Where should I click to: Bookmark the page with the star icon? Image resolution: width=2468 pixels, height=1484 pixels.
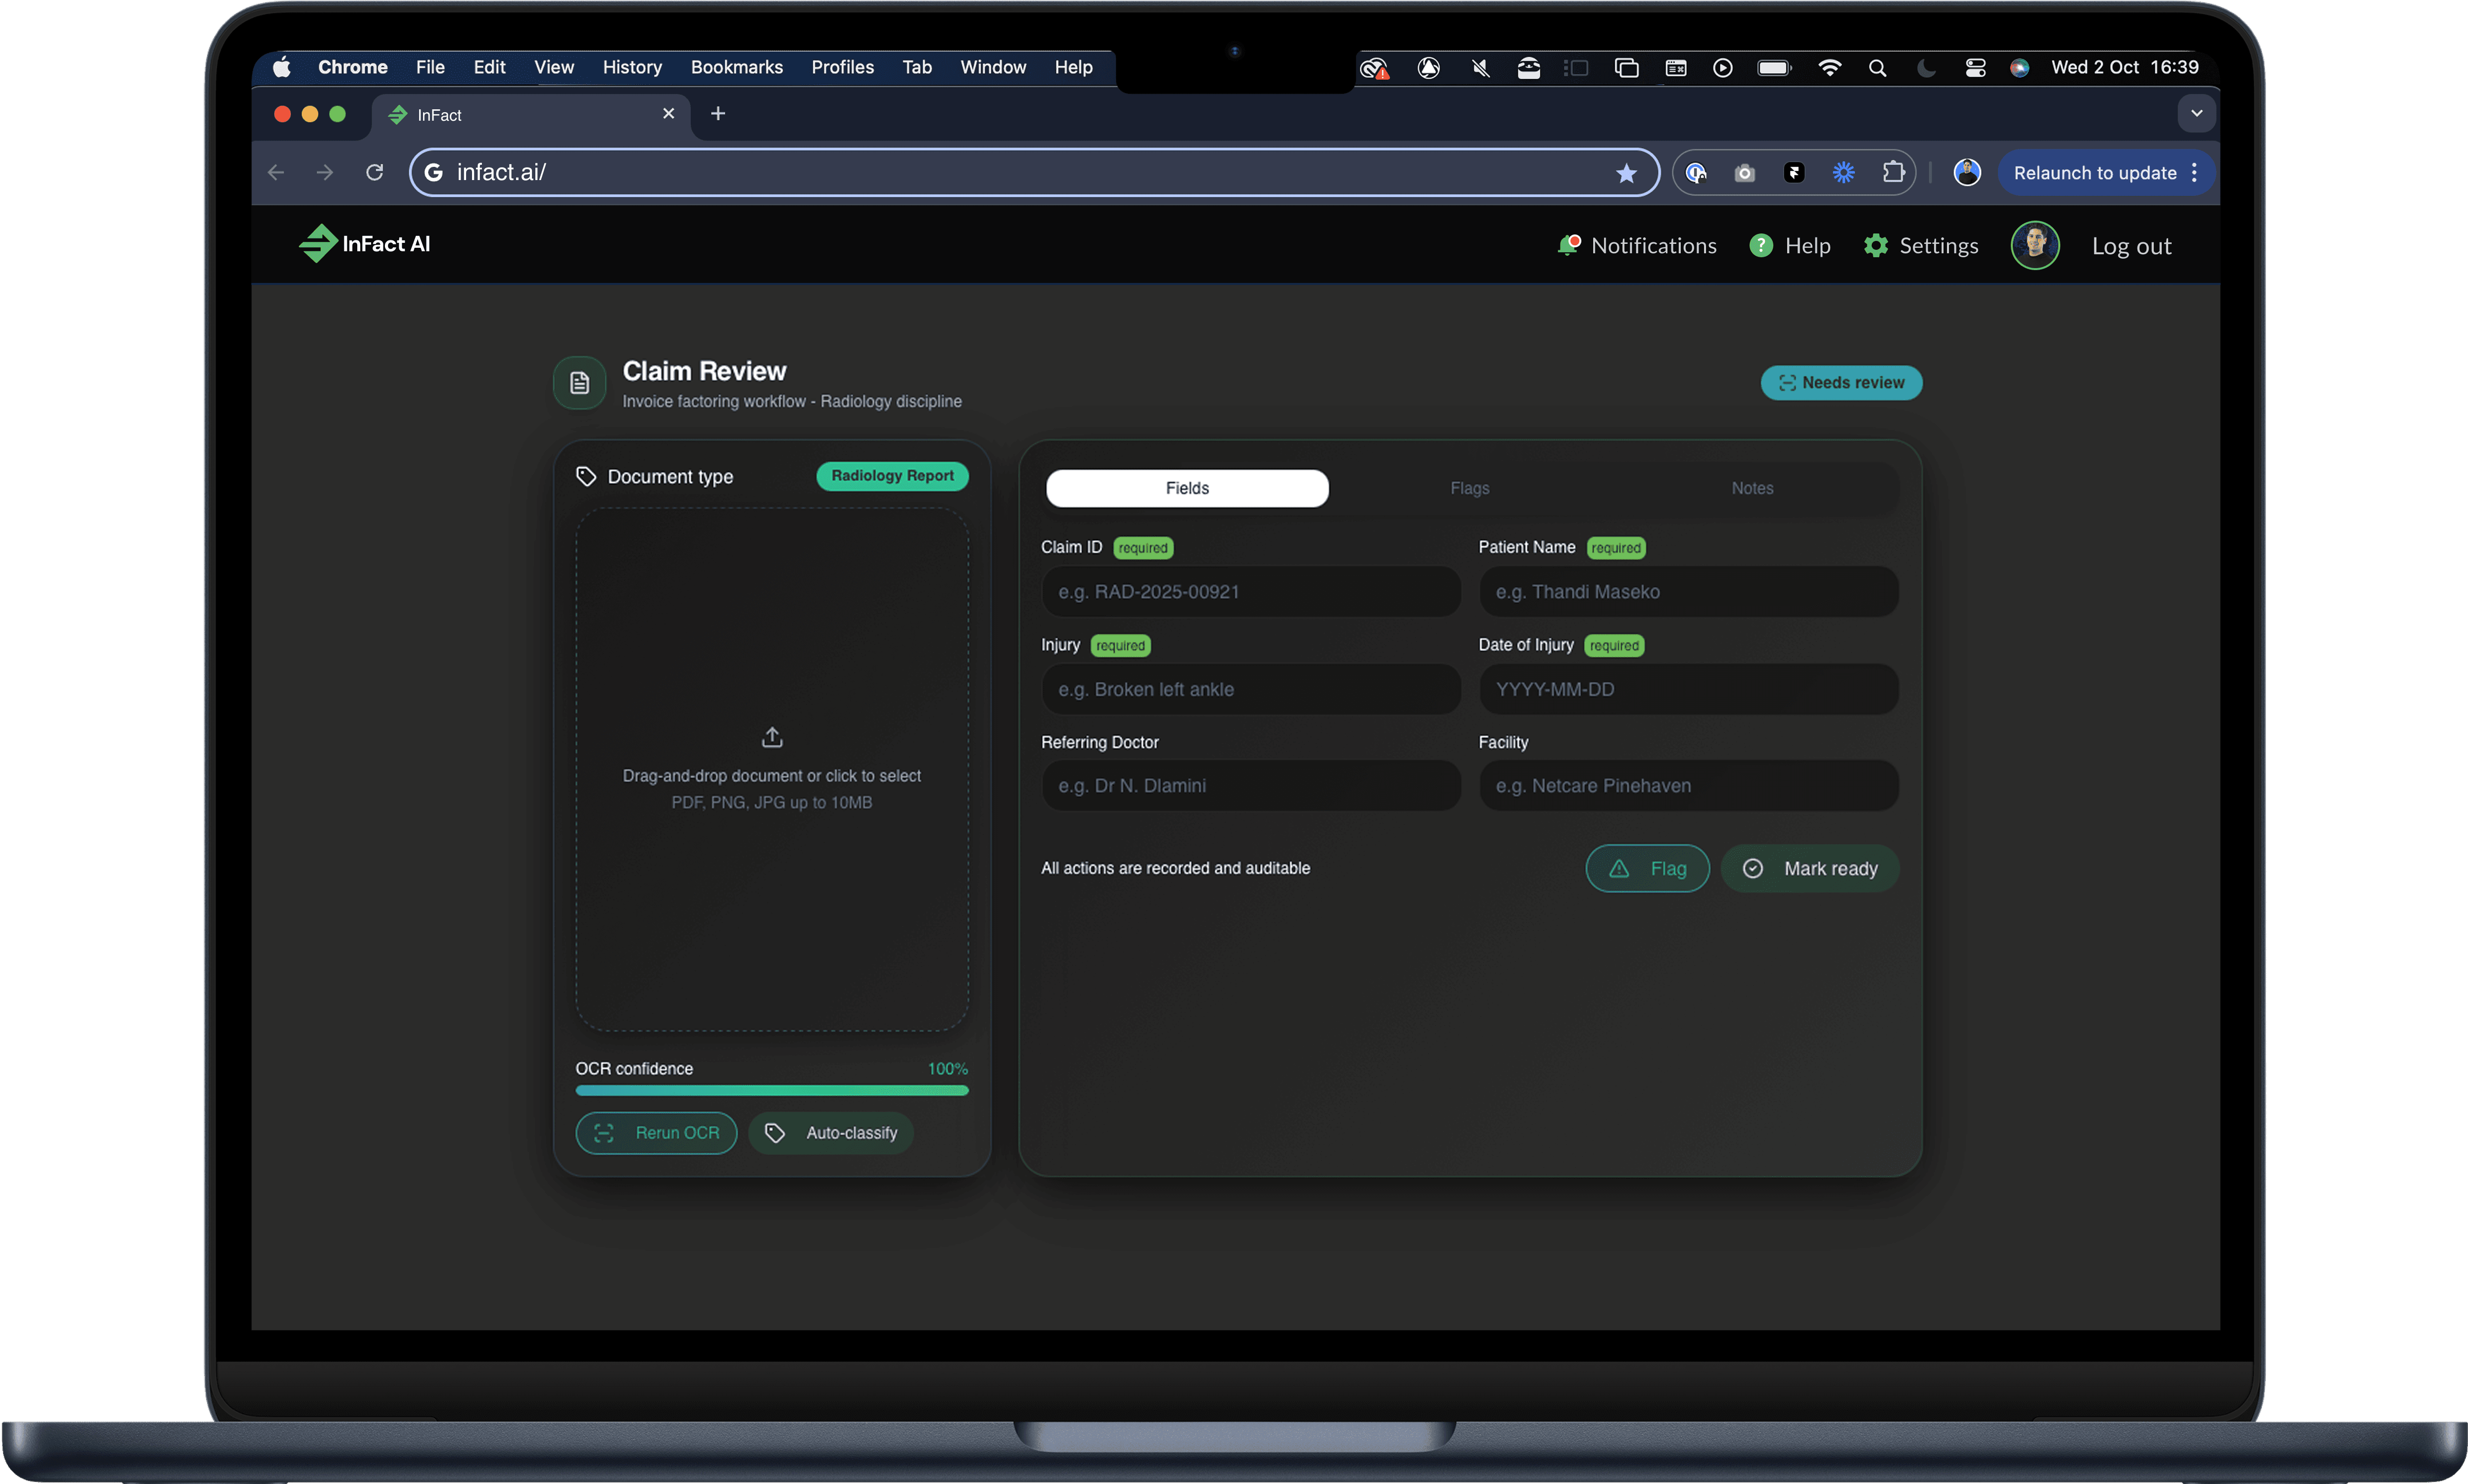tap(1626, 173)
